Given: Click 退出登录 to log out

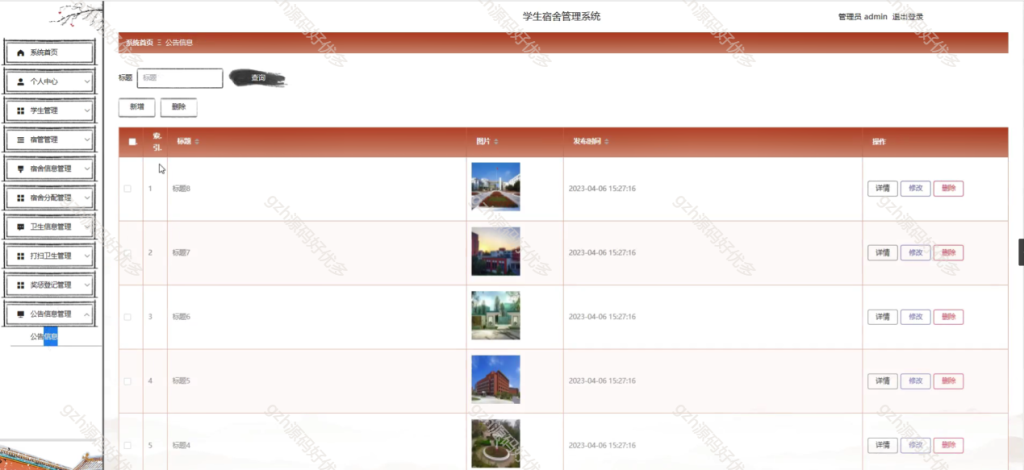Looking at the screenshot, I should (908, 17).
